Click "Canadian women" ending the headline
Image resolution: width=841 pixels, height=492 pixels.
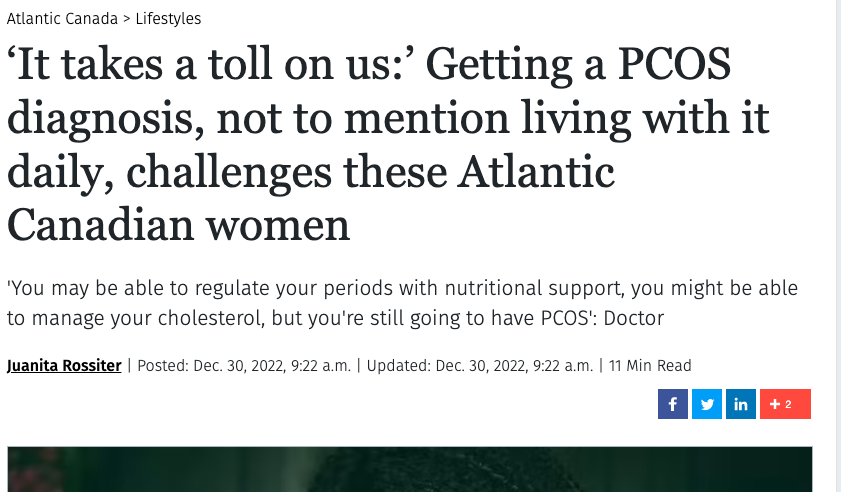coord(178,225)
